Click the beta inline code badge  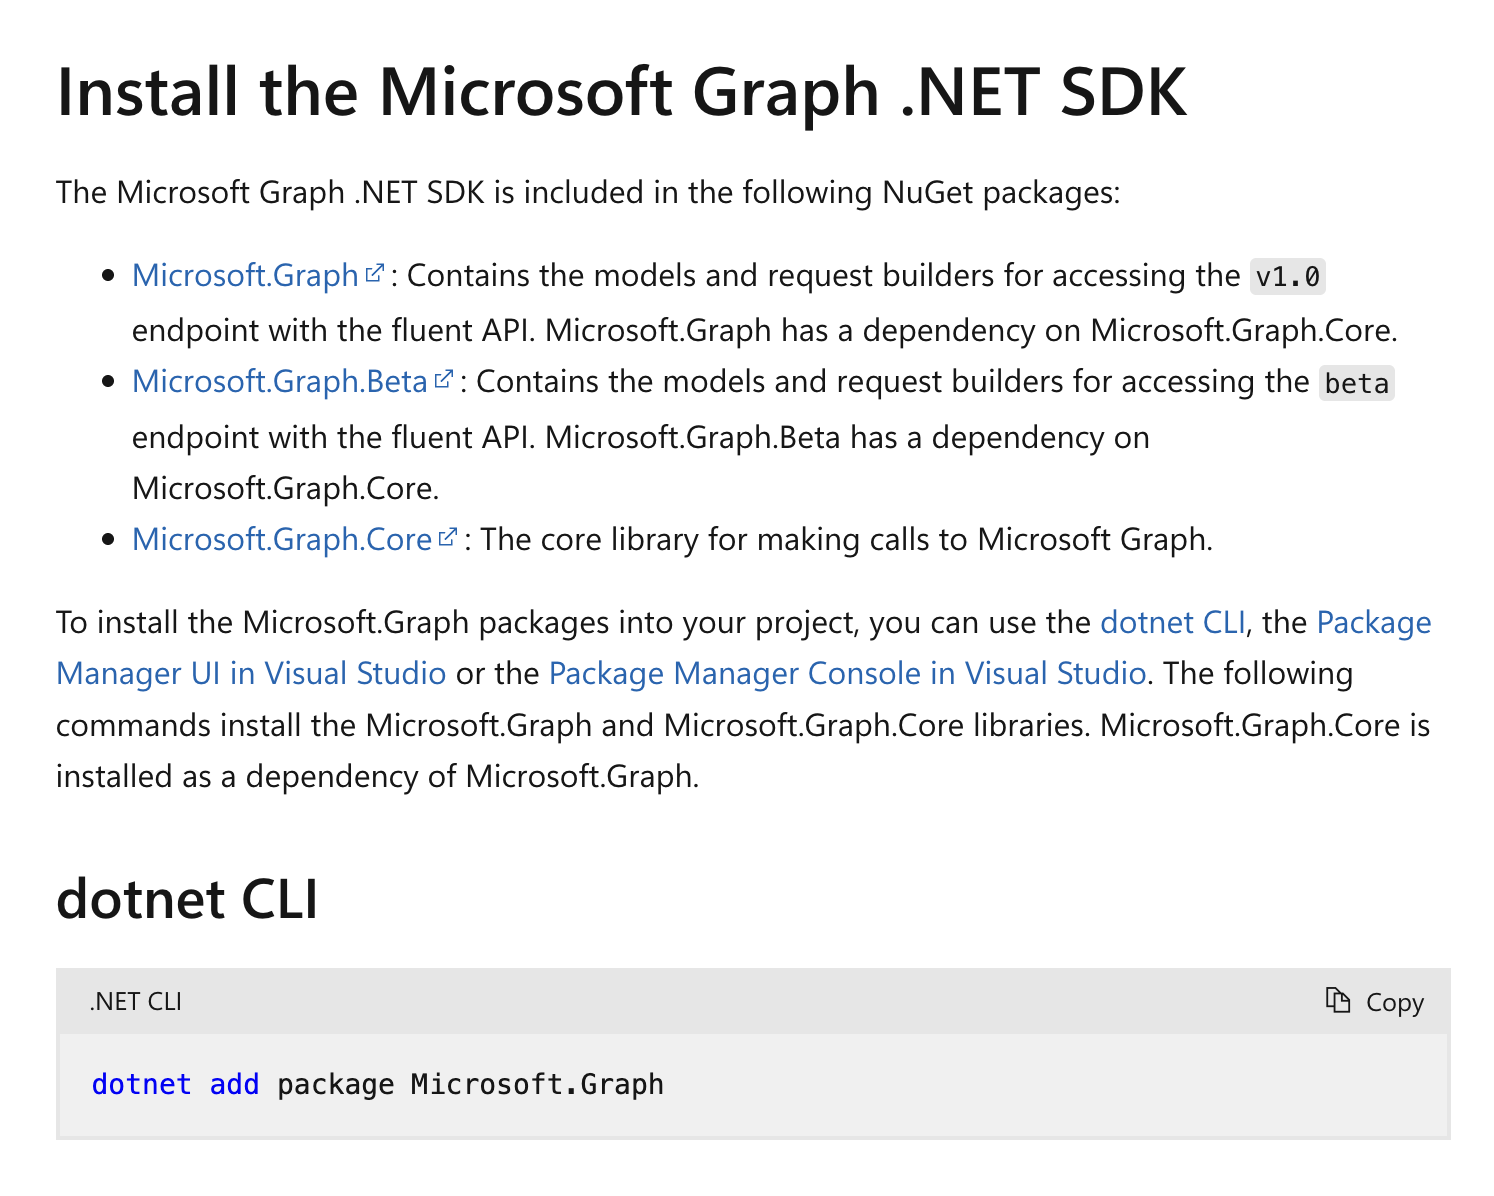[1356, 382]
